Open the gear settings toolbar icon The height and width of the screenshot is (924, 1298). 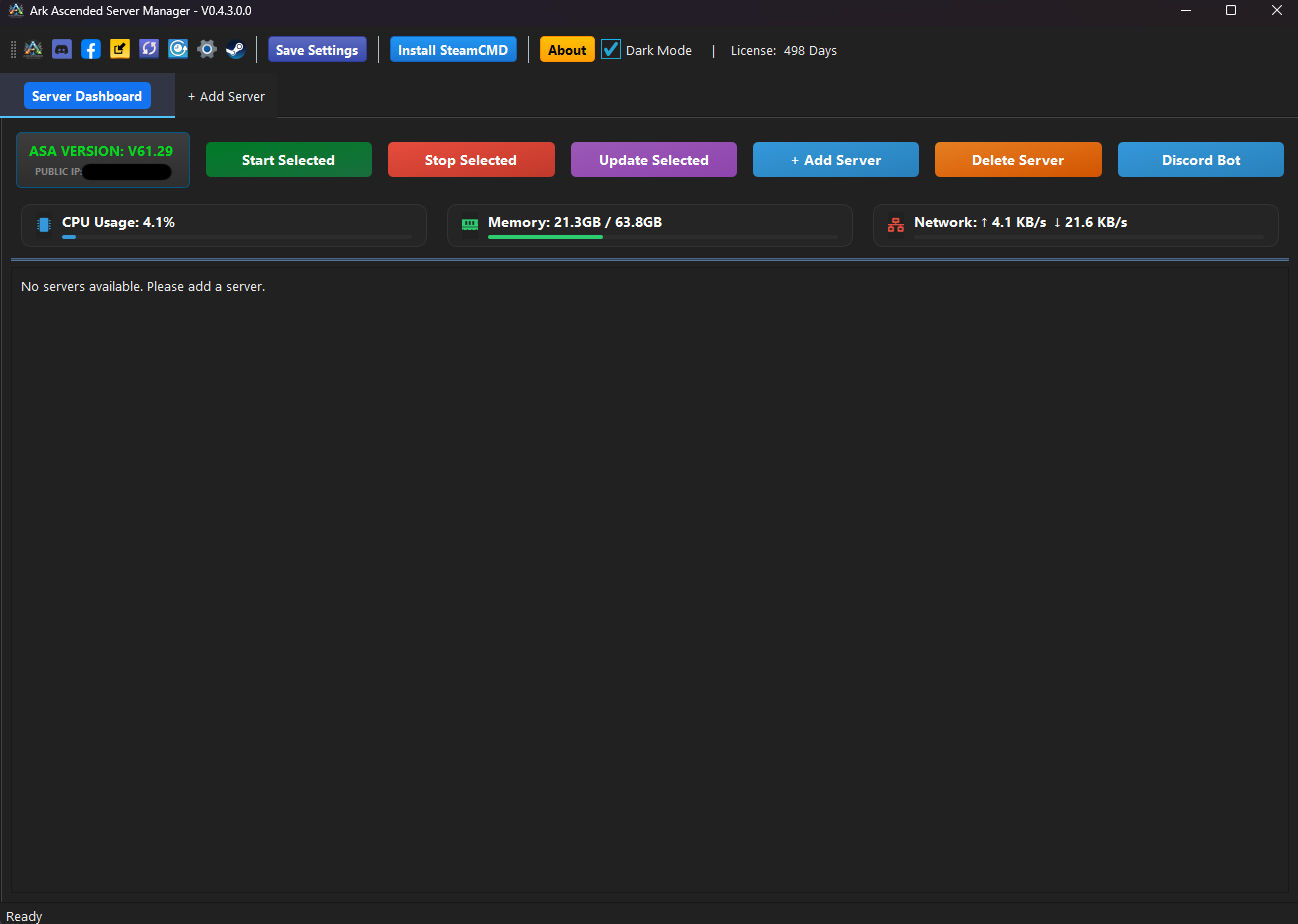207,49
